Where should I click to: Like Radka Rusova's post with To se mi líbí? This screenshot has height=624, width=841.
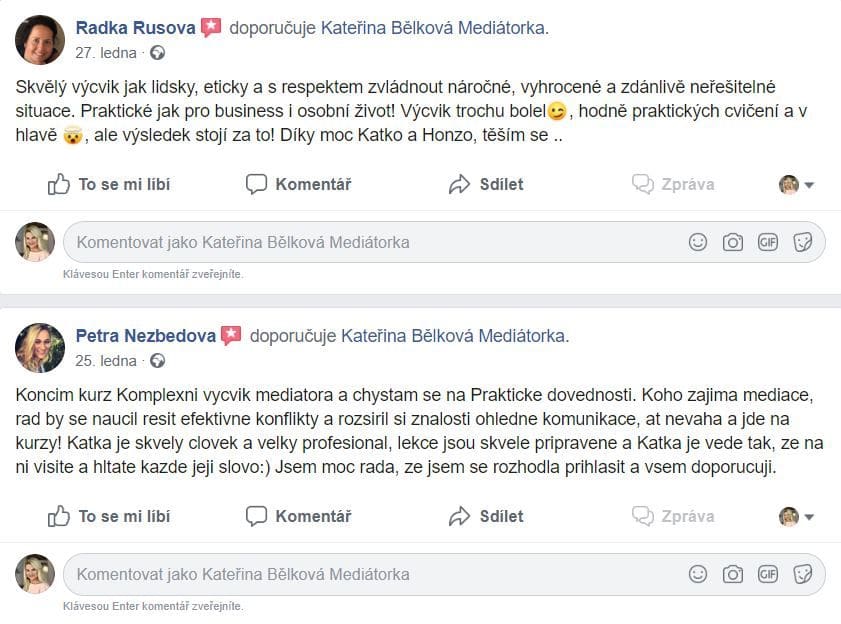(109, 184)
